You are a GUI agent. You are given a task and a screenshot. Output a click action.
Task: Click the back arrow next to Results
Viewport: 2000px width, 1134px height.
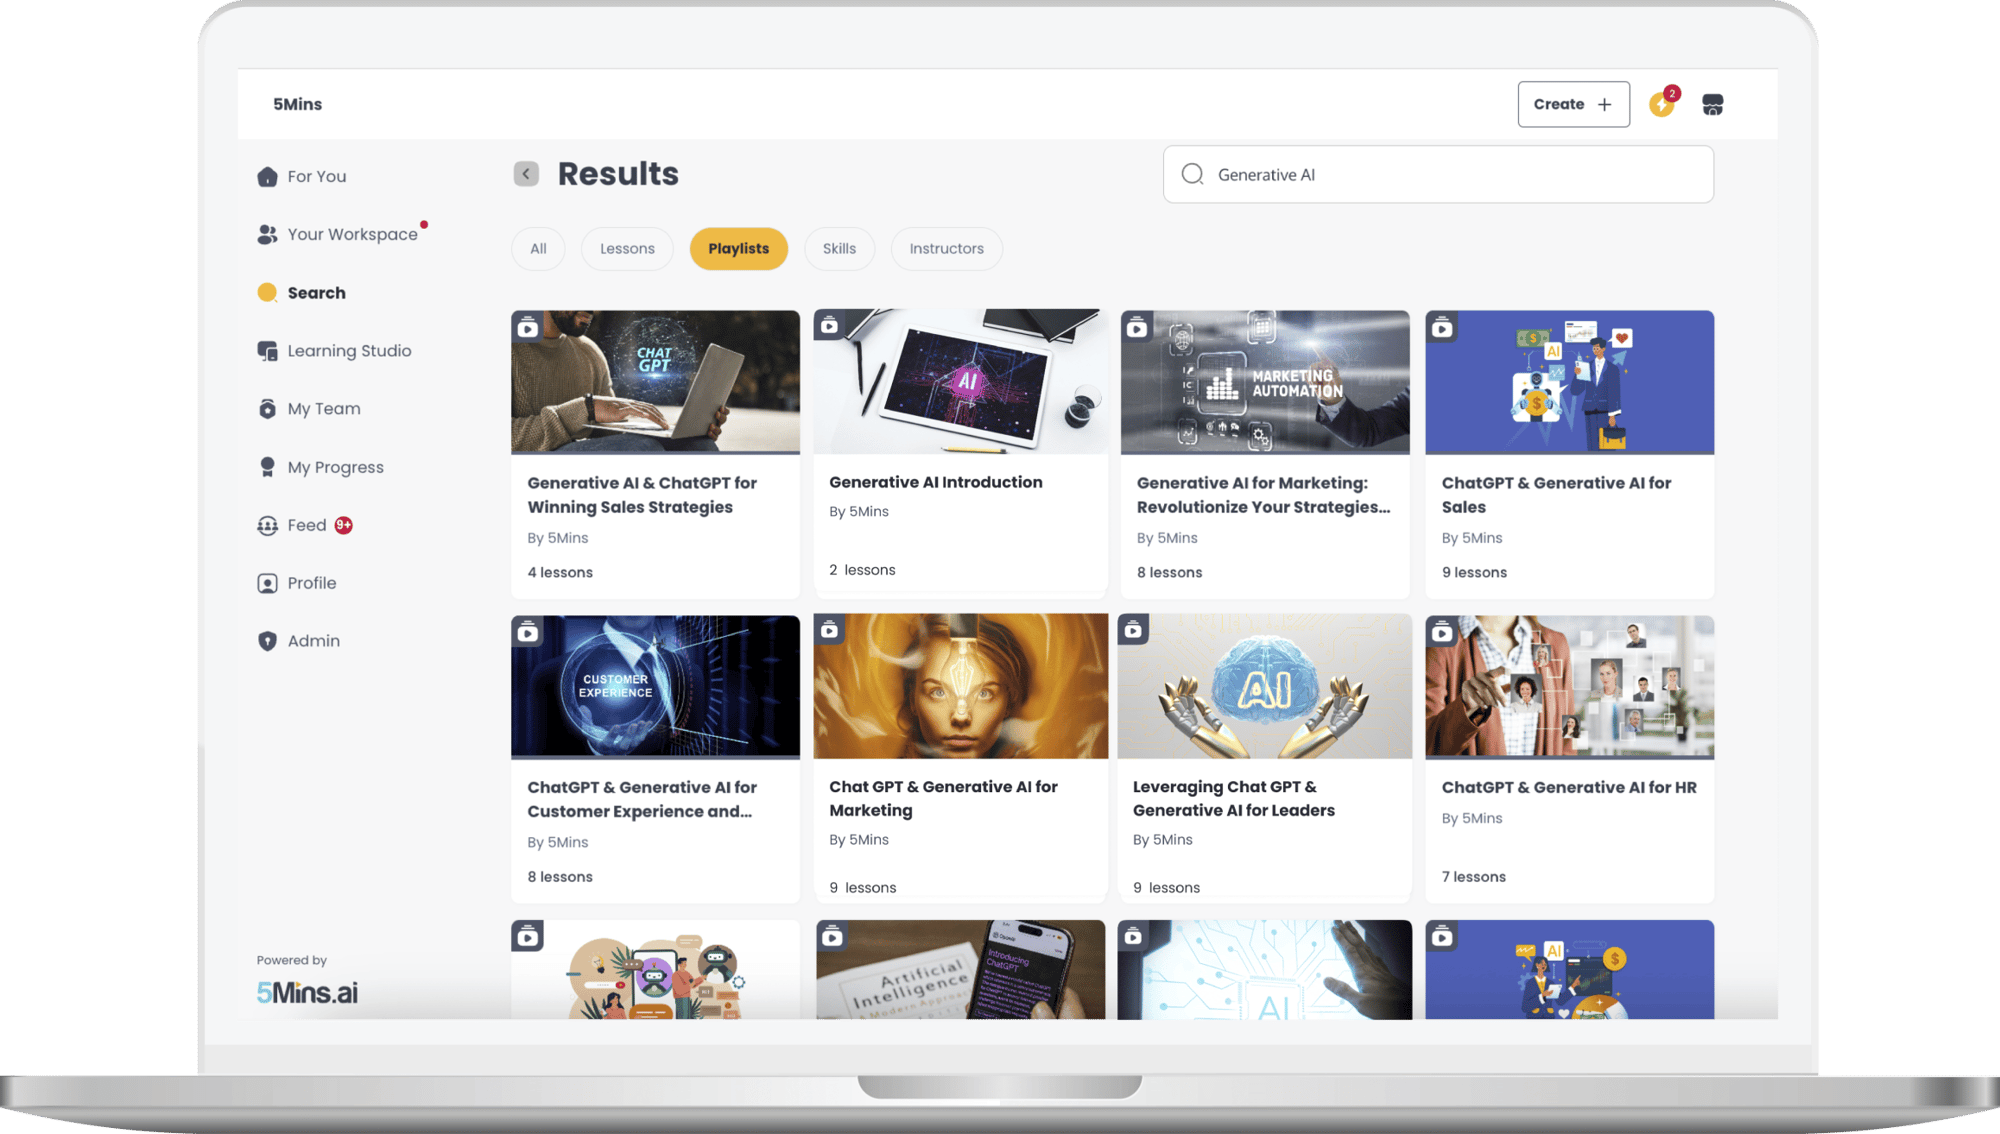[x=526, y=174]
